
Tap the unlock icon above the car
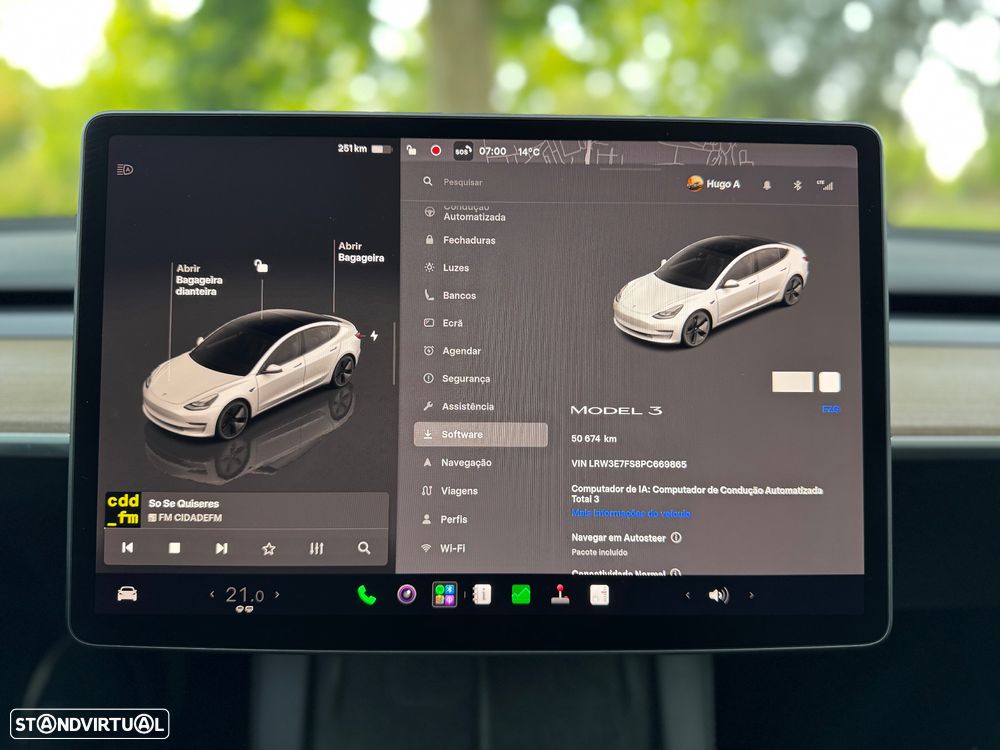click(x=261, y=265)
